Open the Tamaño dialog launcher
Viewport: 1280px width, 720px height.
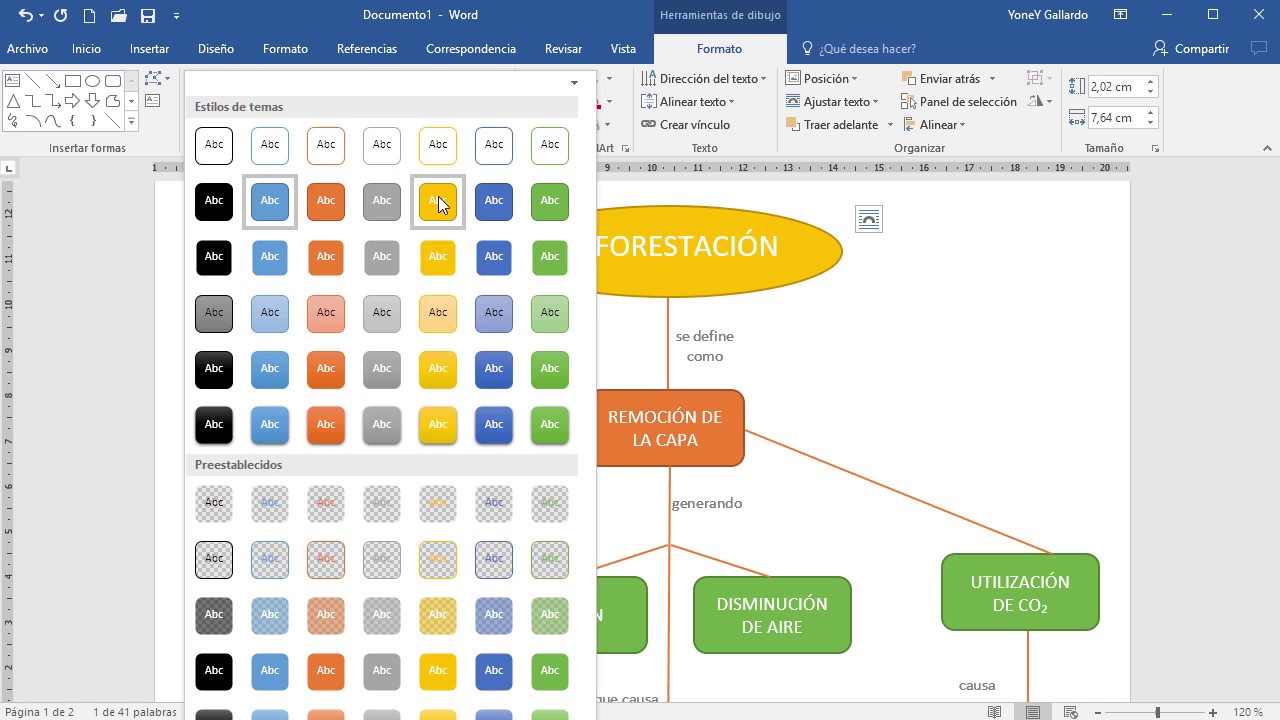point(1155,148)
